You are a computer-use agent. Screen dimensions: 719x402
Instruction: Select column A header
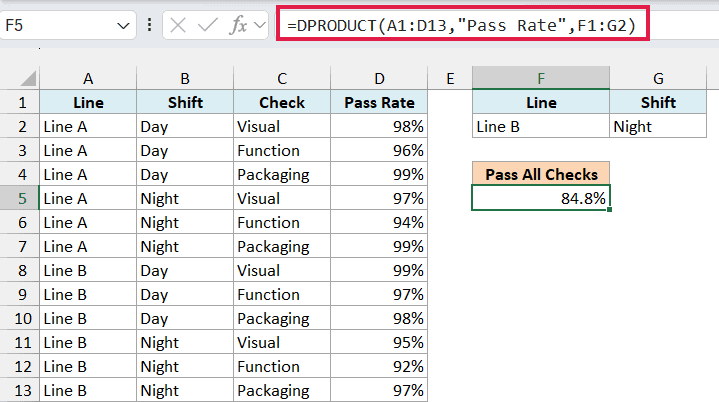[x=88, y=78]
